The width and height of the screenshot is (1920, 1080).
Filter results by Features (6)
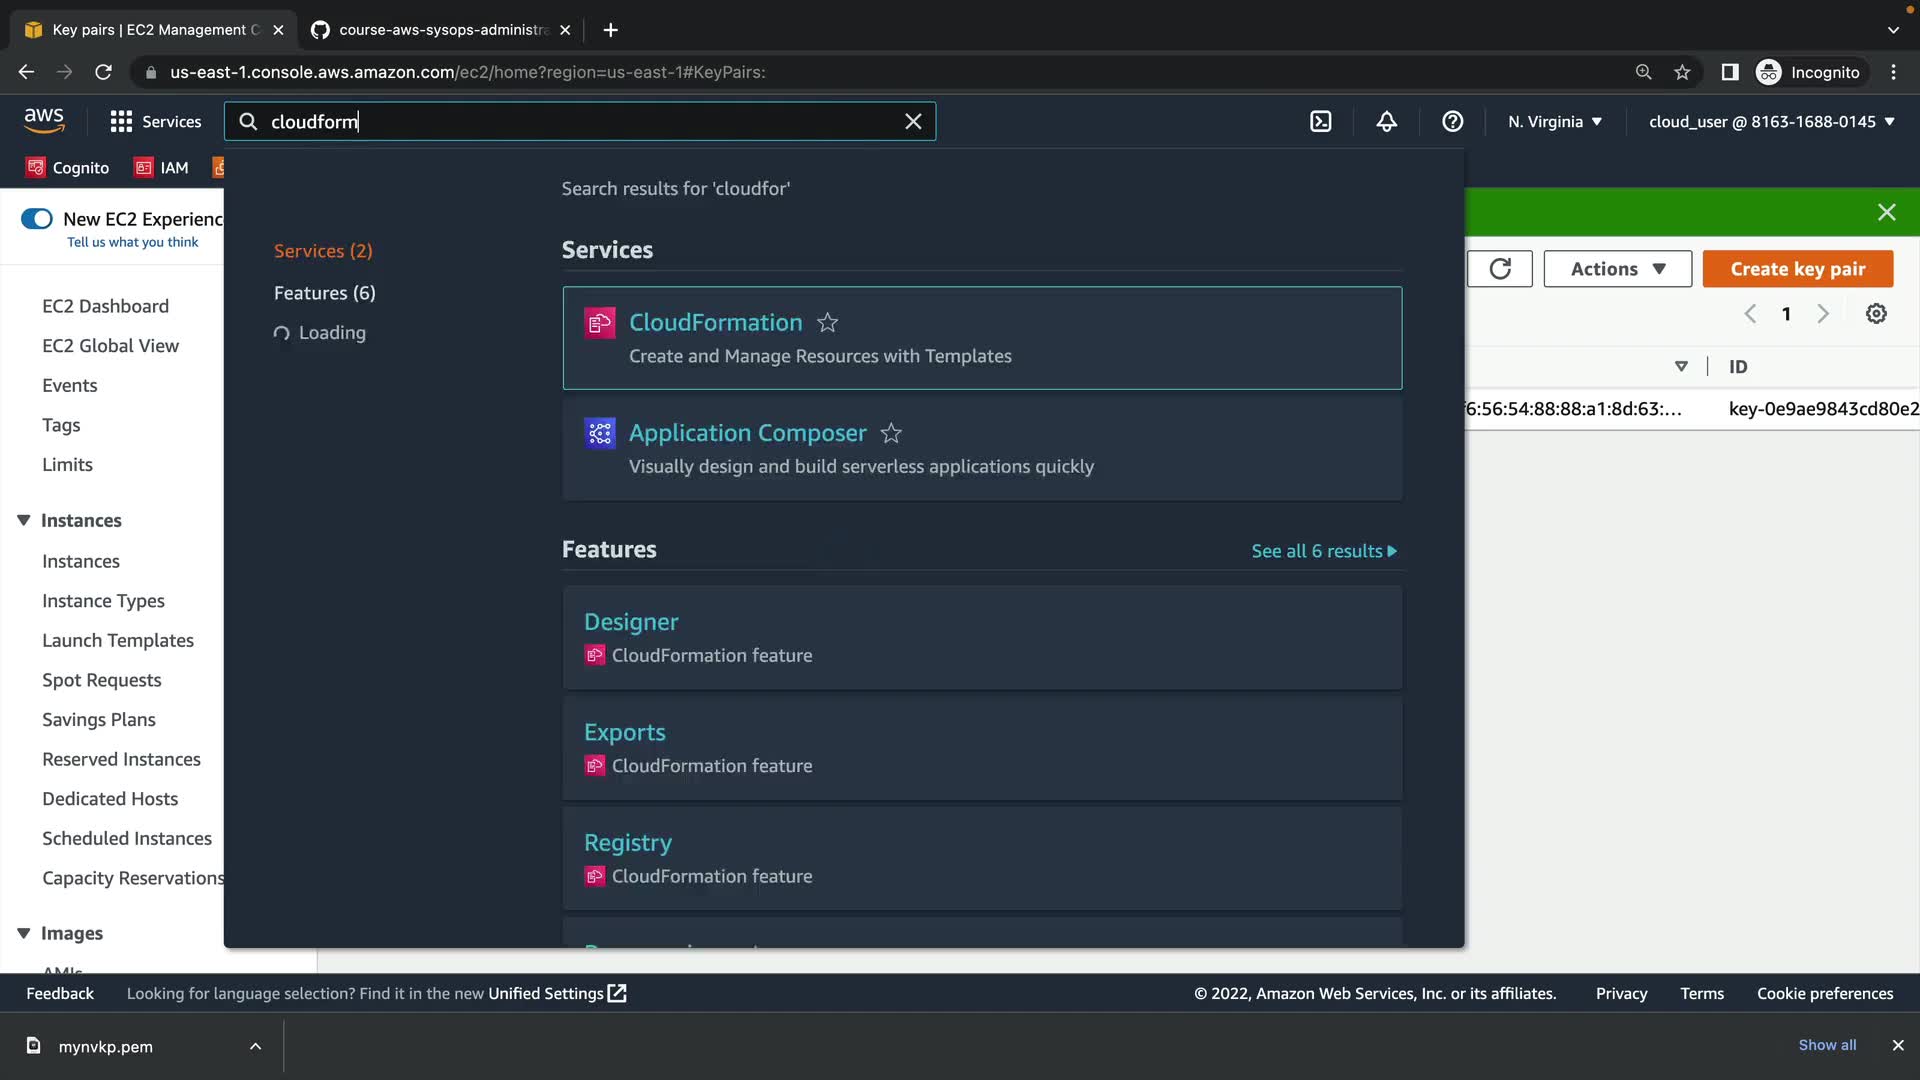[x=324, y=293]
